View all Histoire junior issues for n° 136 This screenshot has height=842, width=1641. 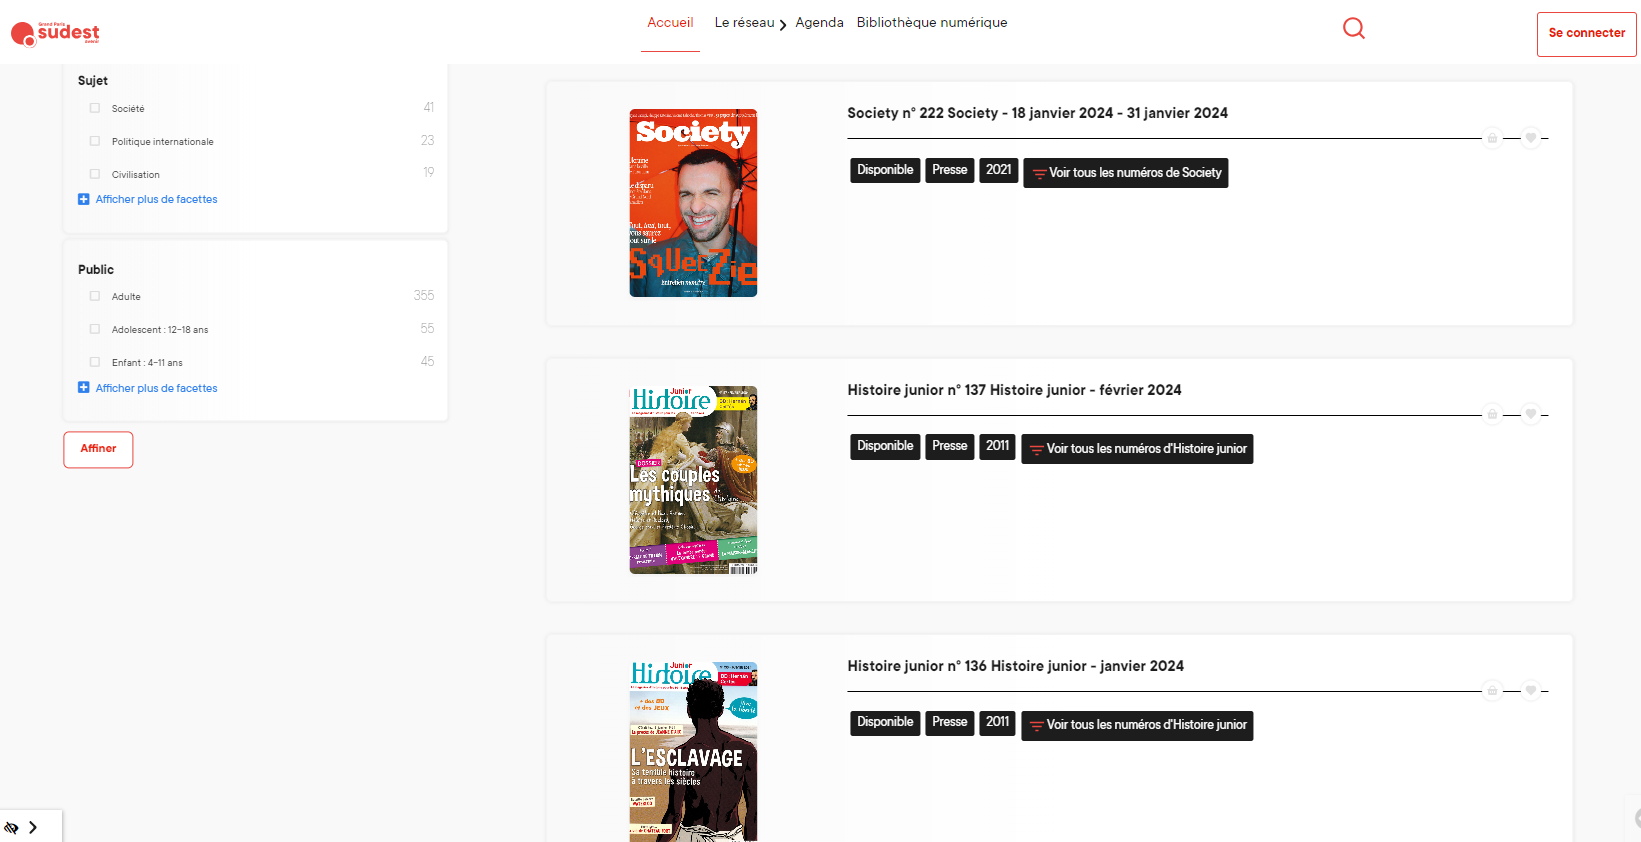(x=1137, y=725)
